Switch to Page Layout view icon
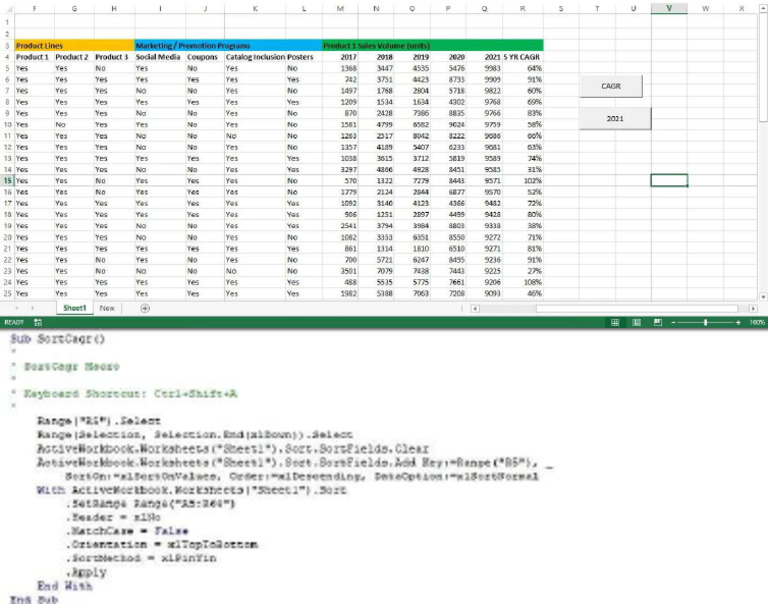Image resolution: width=768 pixels, height=604 pixels. click(x=638, y=323)
